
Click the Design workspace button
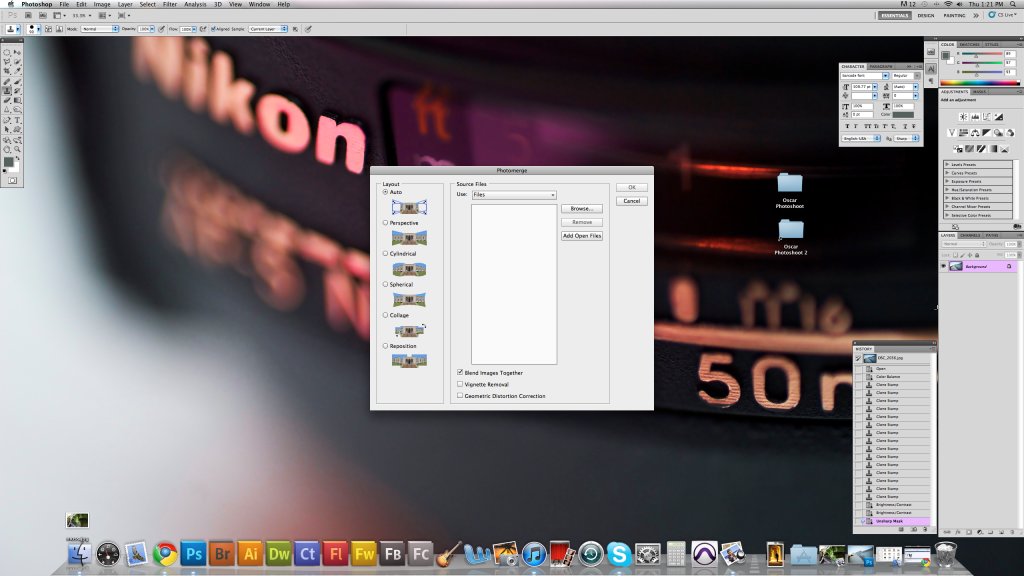tap(925, 15)
